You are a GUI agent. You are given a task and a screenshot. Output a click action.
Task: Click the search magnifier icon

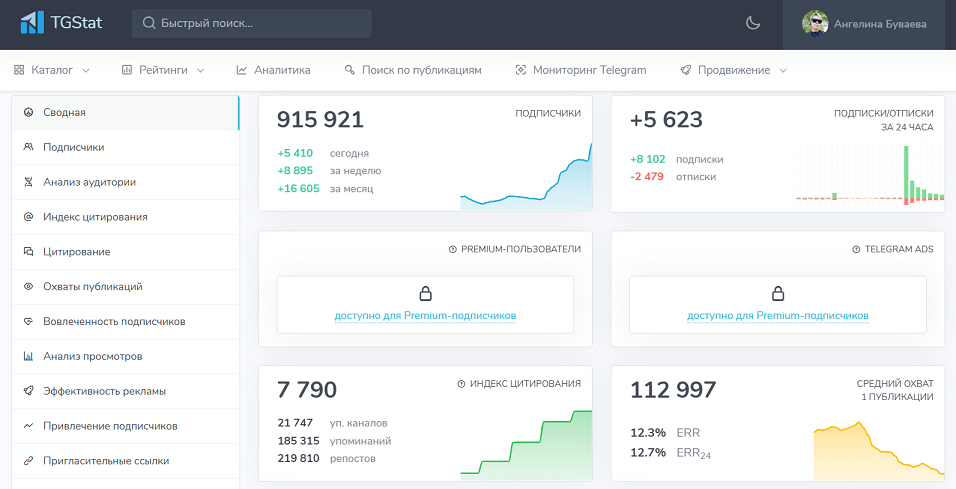149,23
